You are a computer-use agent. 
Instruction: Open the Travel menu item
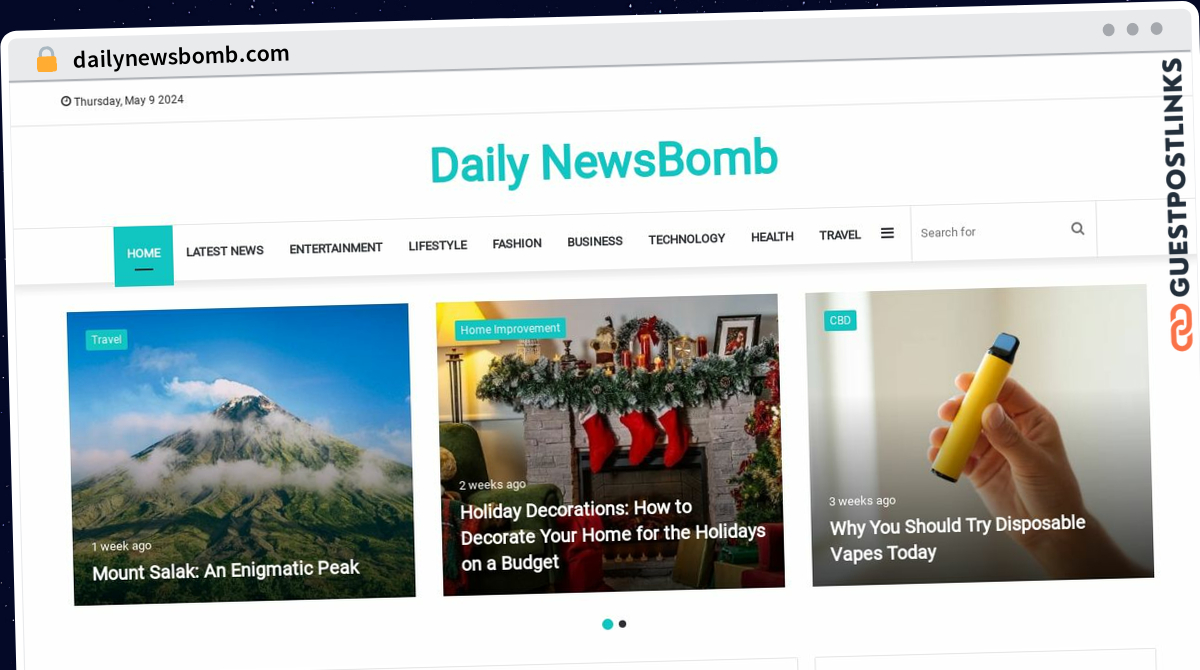[840, 235]
